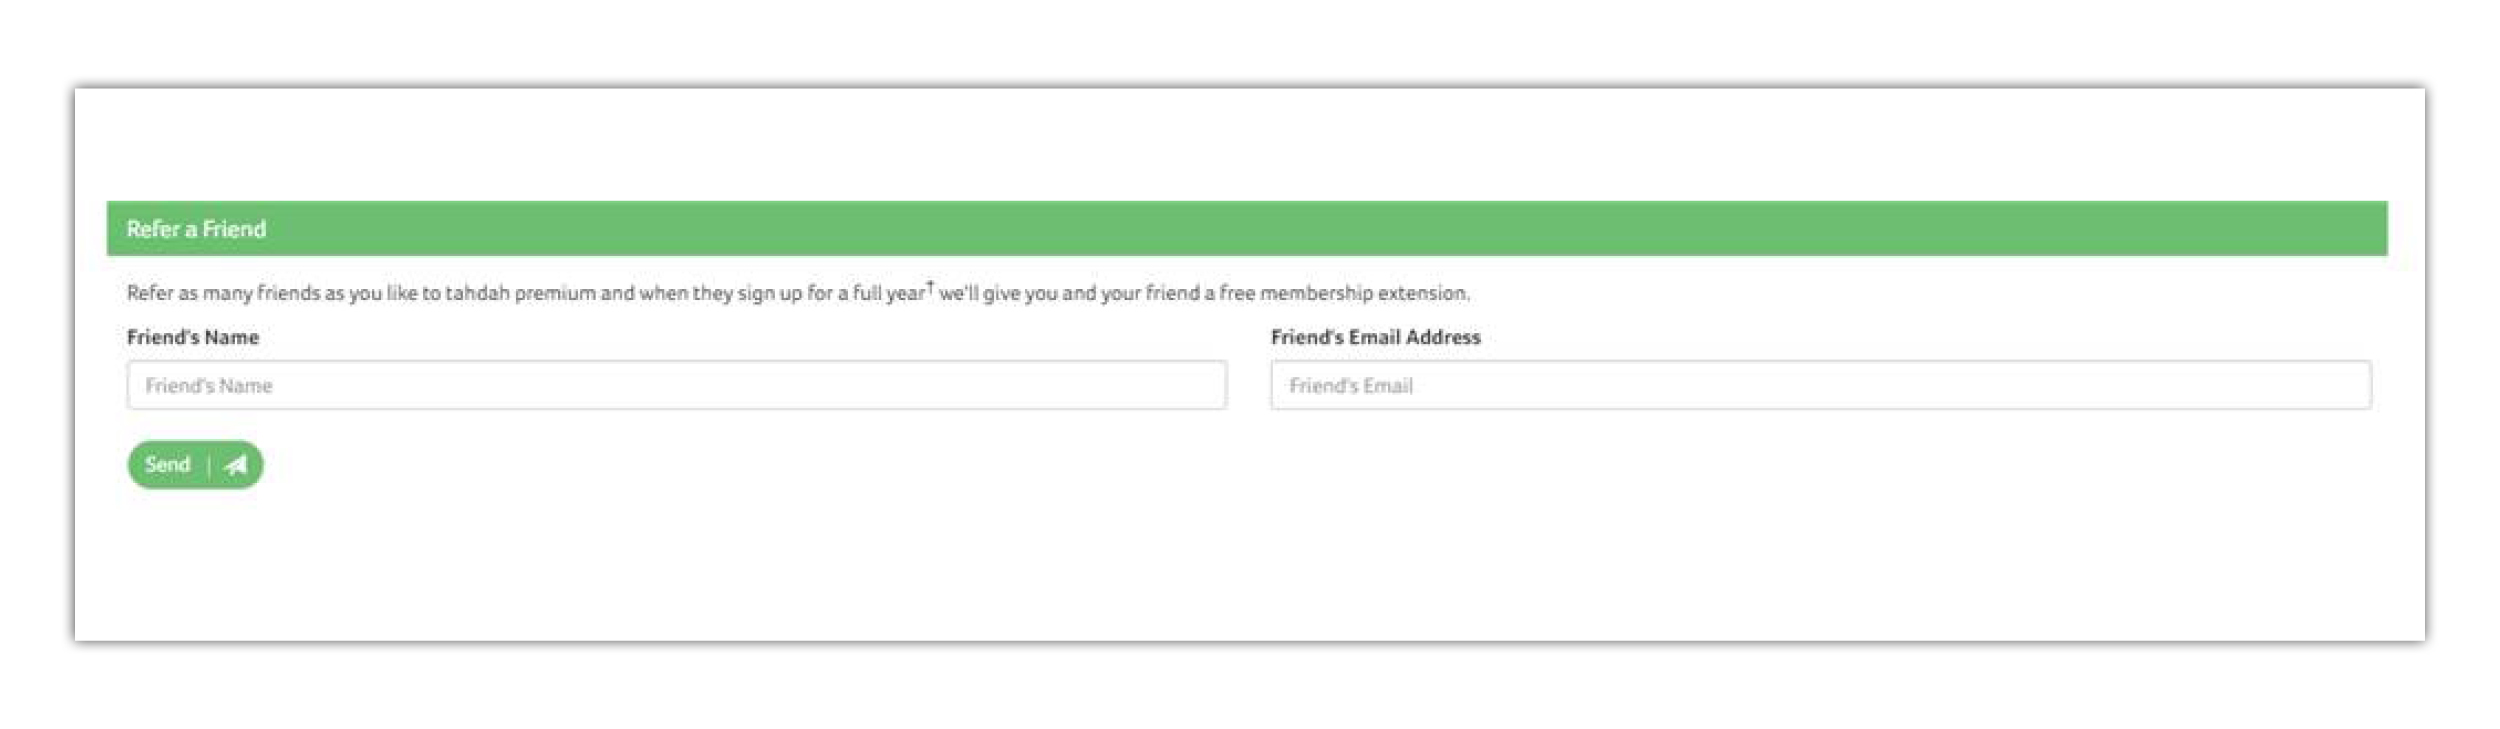
Task: Focus the Friend's Name input field
Action: (x=676, y=385)
